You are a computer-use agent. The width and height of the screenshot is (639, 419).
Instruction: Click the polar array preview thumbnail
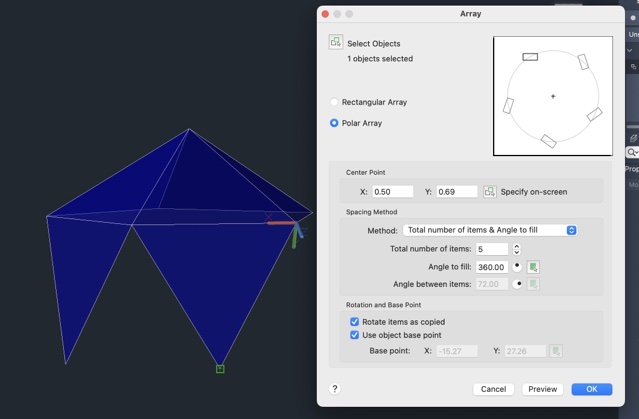pyautogui.click(x=553, y=96)
